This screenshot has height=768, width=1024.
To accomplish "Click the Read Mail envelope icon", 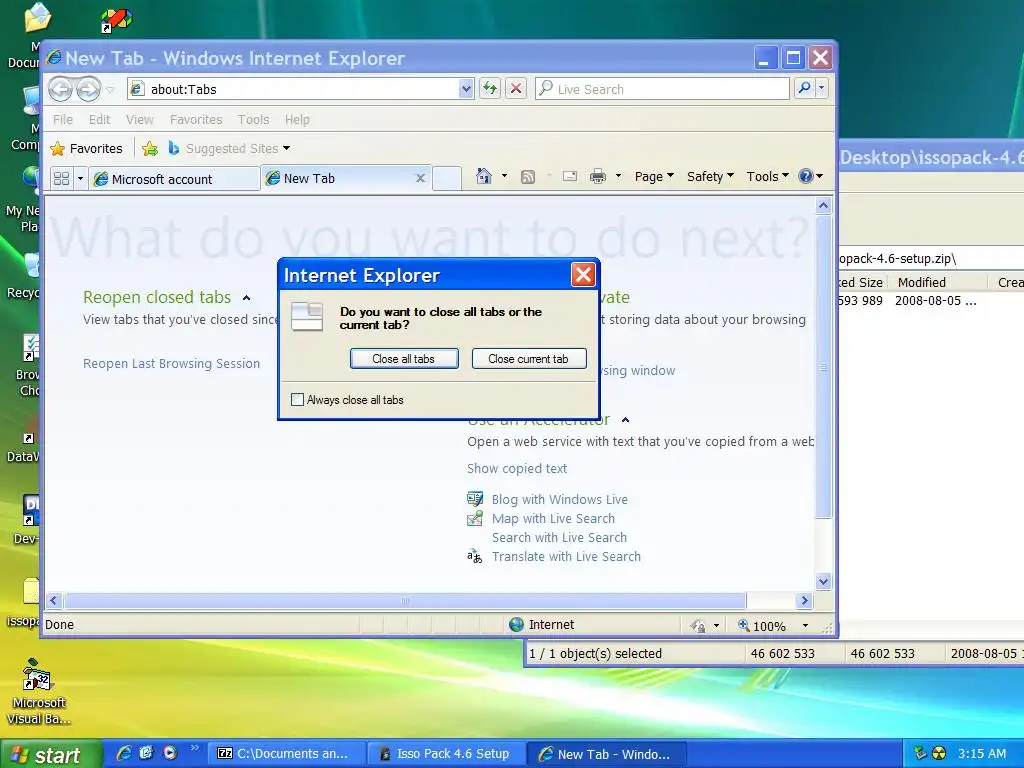I will click(570, 176).
